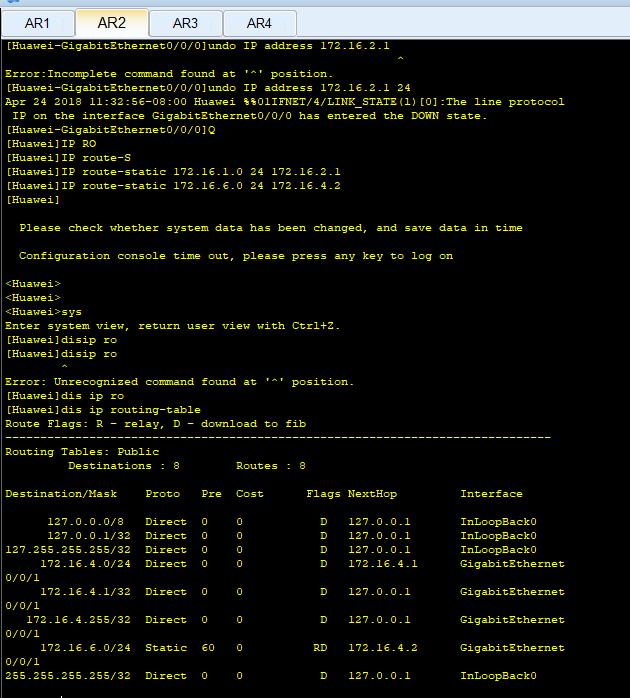Click the 'Route Flags: R - relay' line
The image size is (630, 698).
tap(155, 424)
